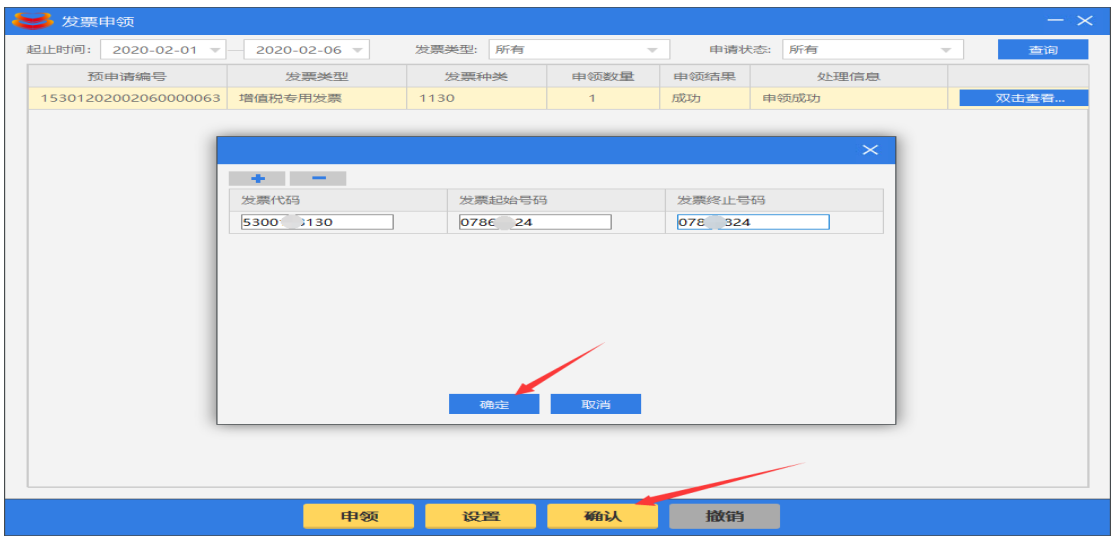Click the 双击查看... button in the row
The height and width of the screenshot is (542, 1118).
(1024, 98)
